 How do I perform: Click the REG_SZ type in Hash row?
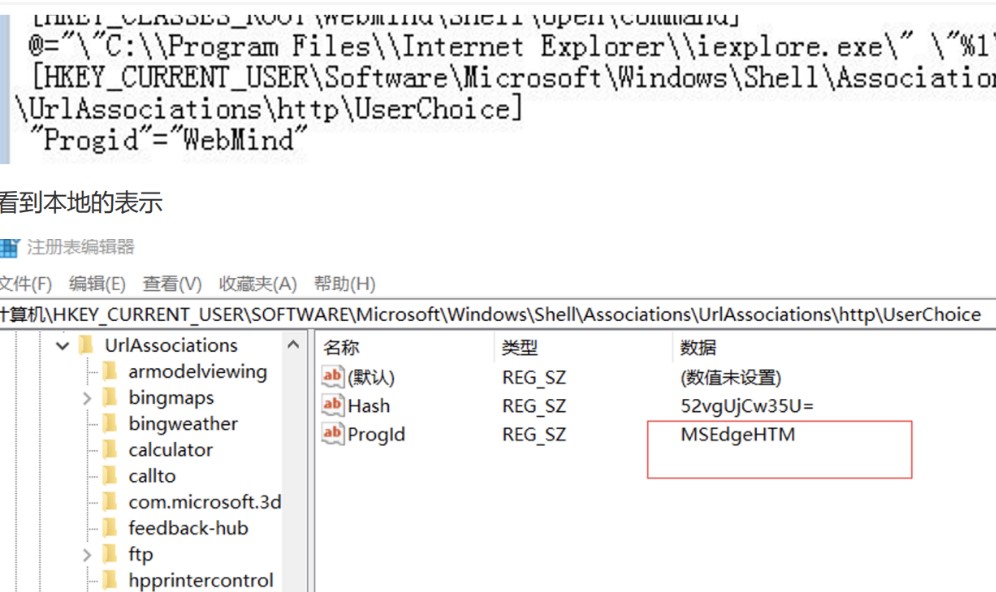(534, 406)
